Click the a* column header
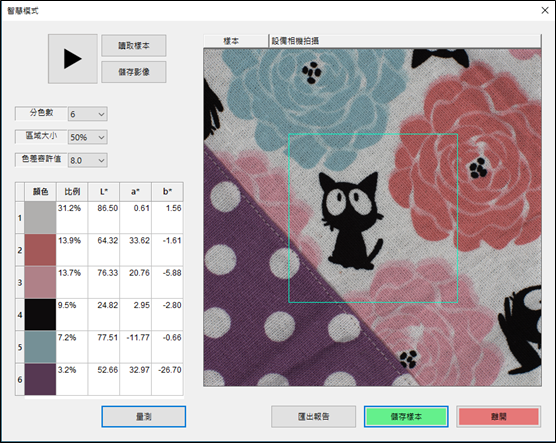 click(x=135, y=192)
